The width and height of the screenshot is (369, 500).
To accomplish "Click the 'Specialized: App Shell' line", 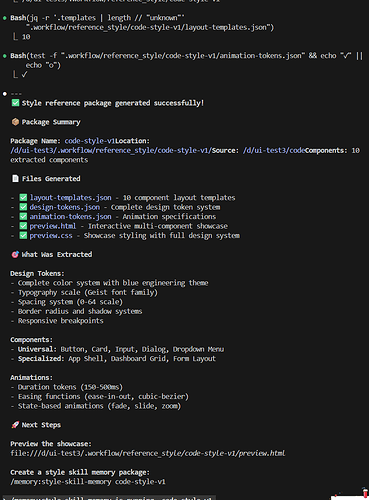I will coord(117,359).
